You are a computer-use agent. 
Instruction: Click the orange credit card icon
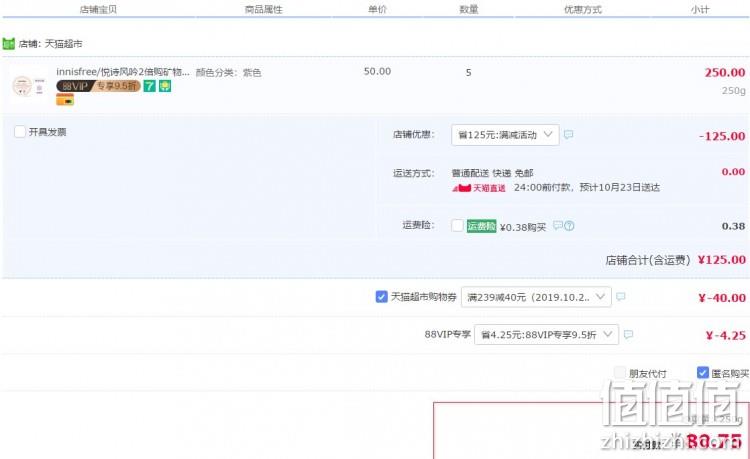(x=65, y=100)
